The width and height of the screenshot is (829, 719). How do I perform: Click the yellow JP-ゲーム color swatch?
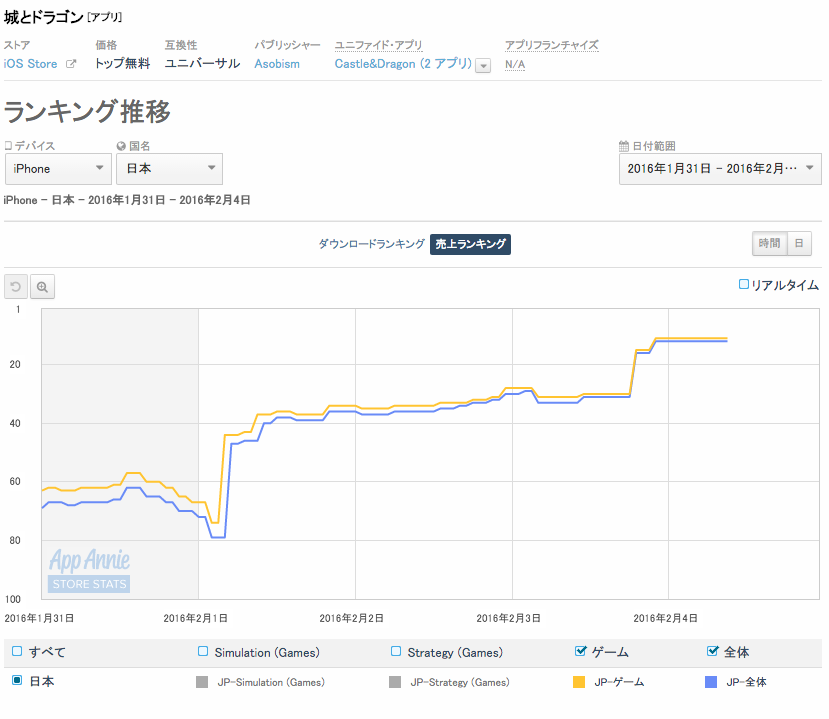pyautogui.click(x=579, y=682)
